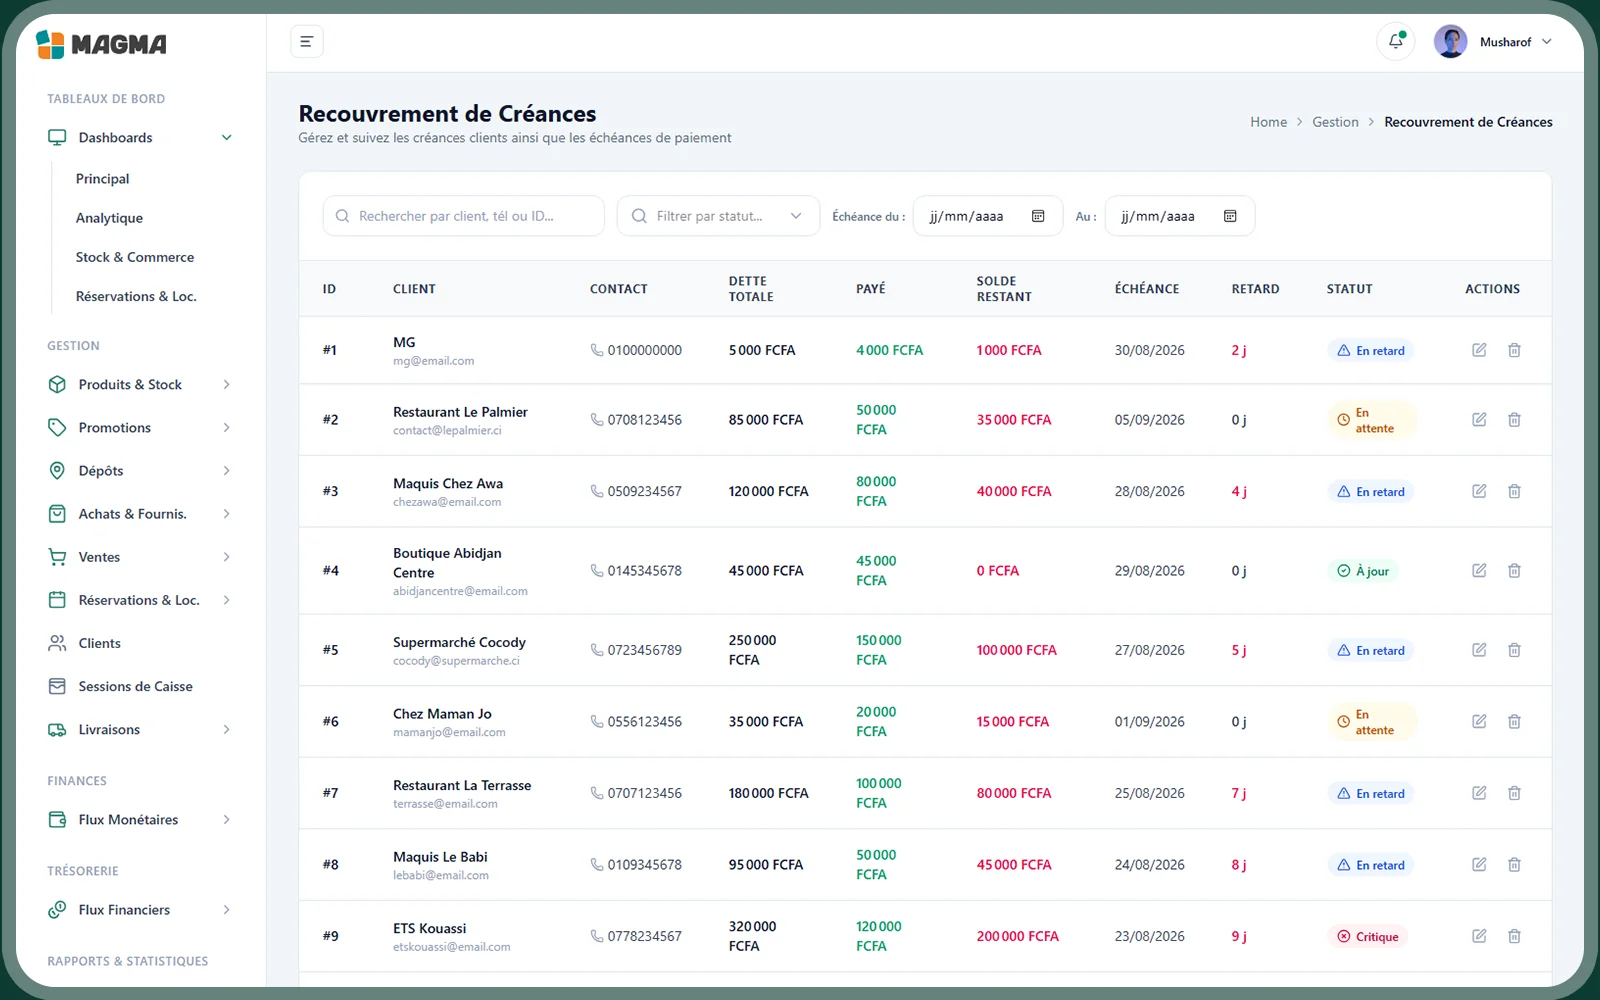This screenshot has width=1600, height=1000.
Task: Expand Flux Monétaires submenu
Action: coord(227,820)
